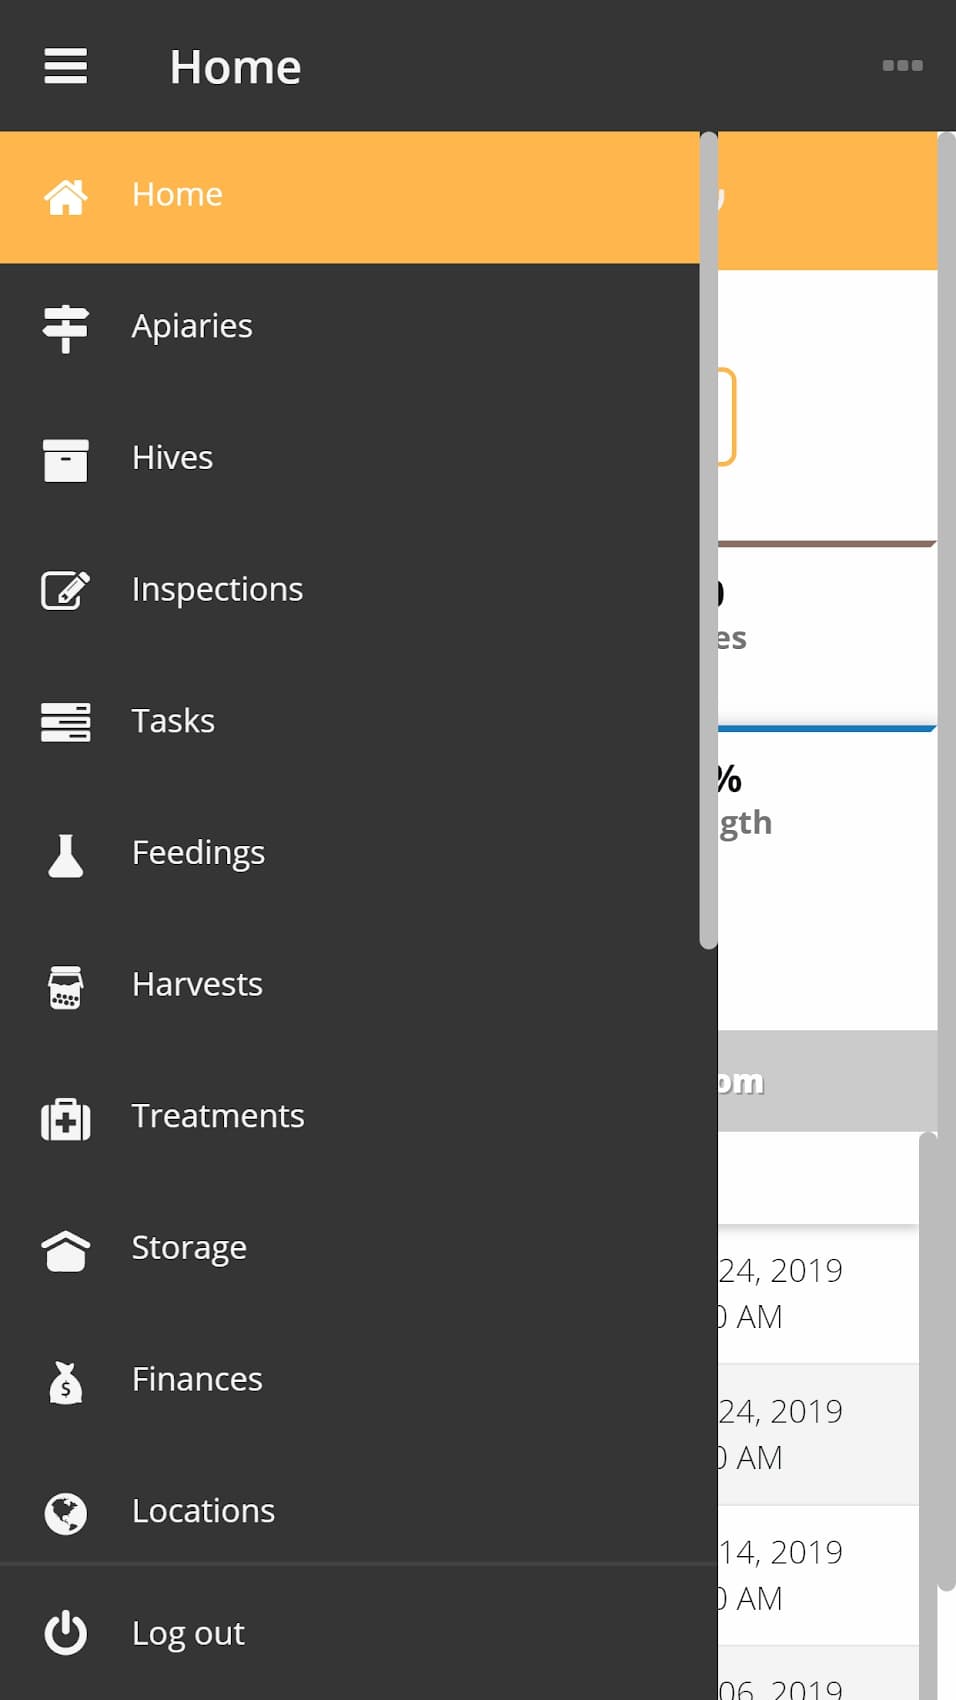Image resolution: width=956 pixels, height=1700 pixels.
Task: Click the Inspections edit icon
Action: click(x=66, y=590)
